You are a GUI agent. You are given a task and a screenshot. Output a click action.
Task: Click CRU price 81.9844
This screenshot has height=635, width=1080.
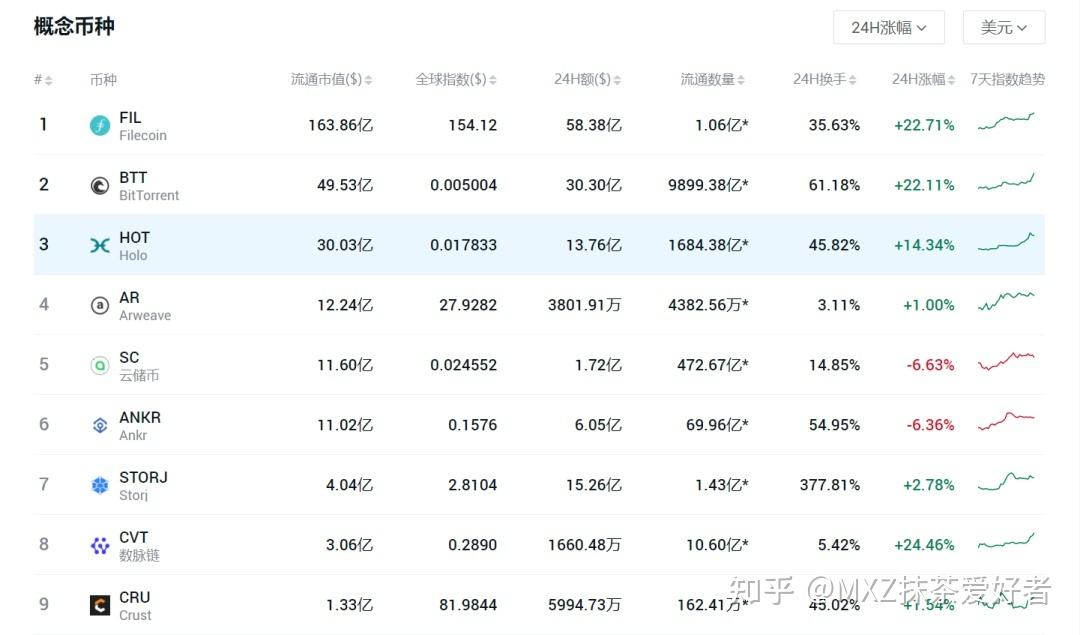tap(468, 605)
